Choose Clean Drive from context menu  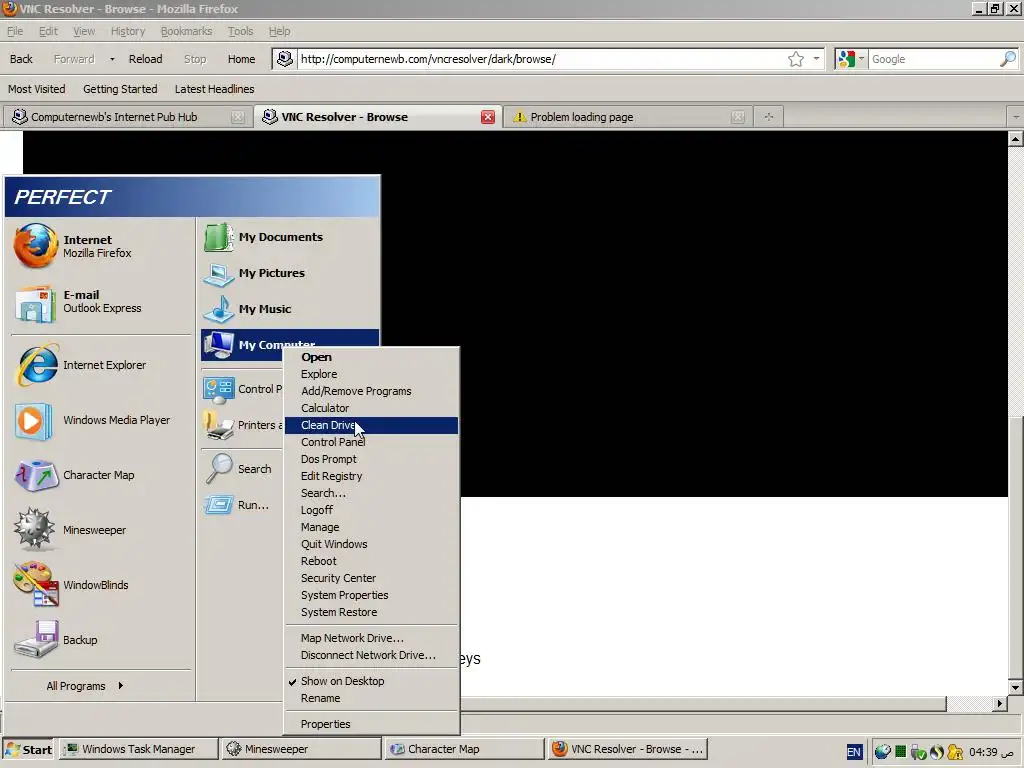coord(372,425)
